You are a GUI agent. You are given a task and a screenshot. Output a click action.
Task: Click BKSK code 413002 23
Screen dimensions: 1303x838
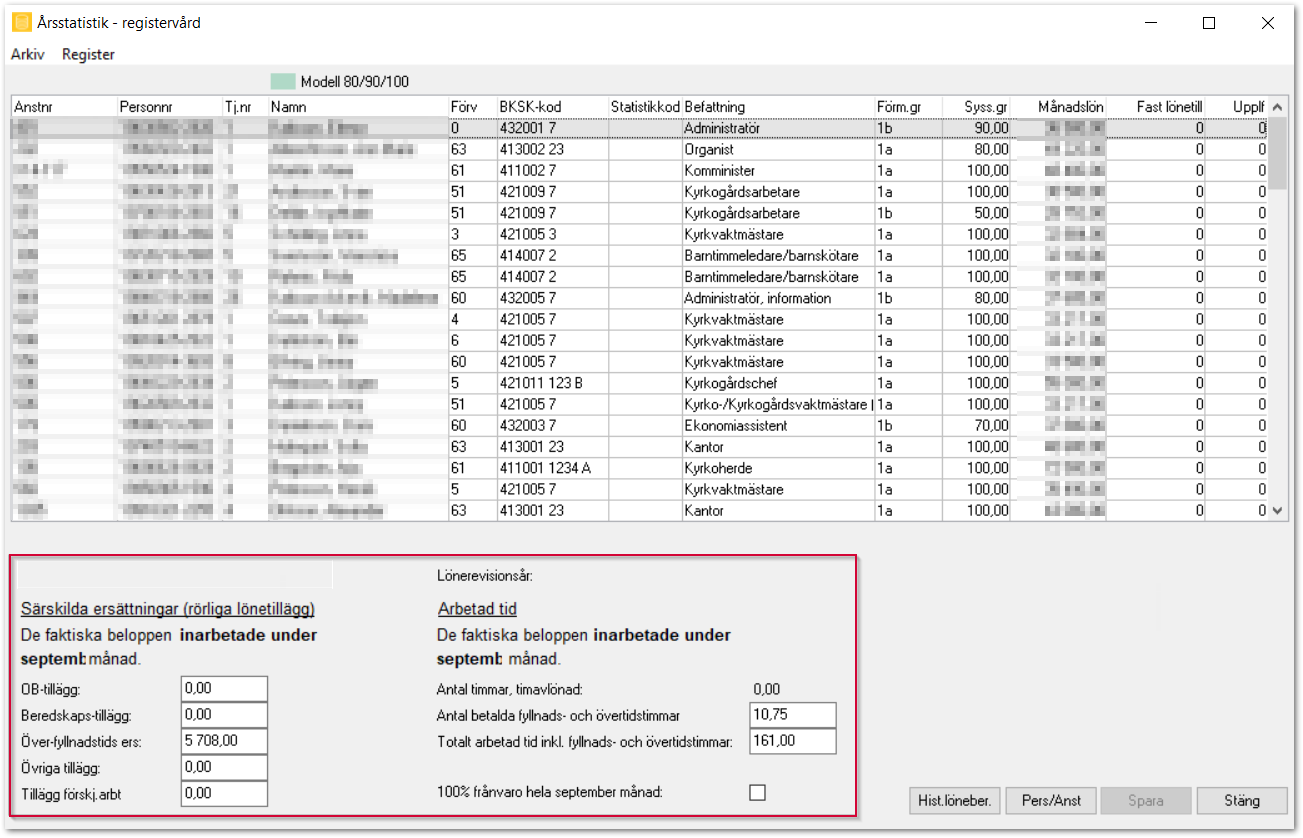[552, 150]
